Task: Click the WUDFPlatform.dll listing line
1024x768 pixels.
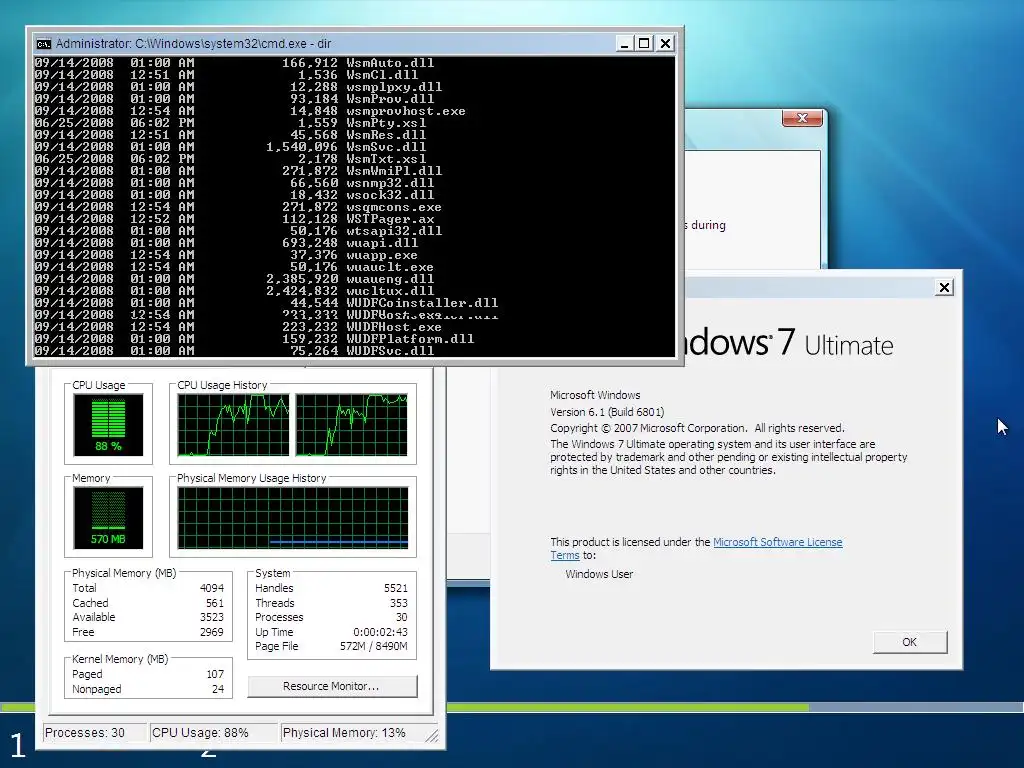Action: pyautogui.click(x=255, y=339)
